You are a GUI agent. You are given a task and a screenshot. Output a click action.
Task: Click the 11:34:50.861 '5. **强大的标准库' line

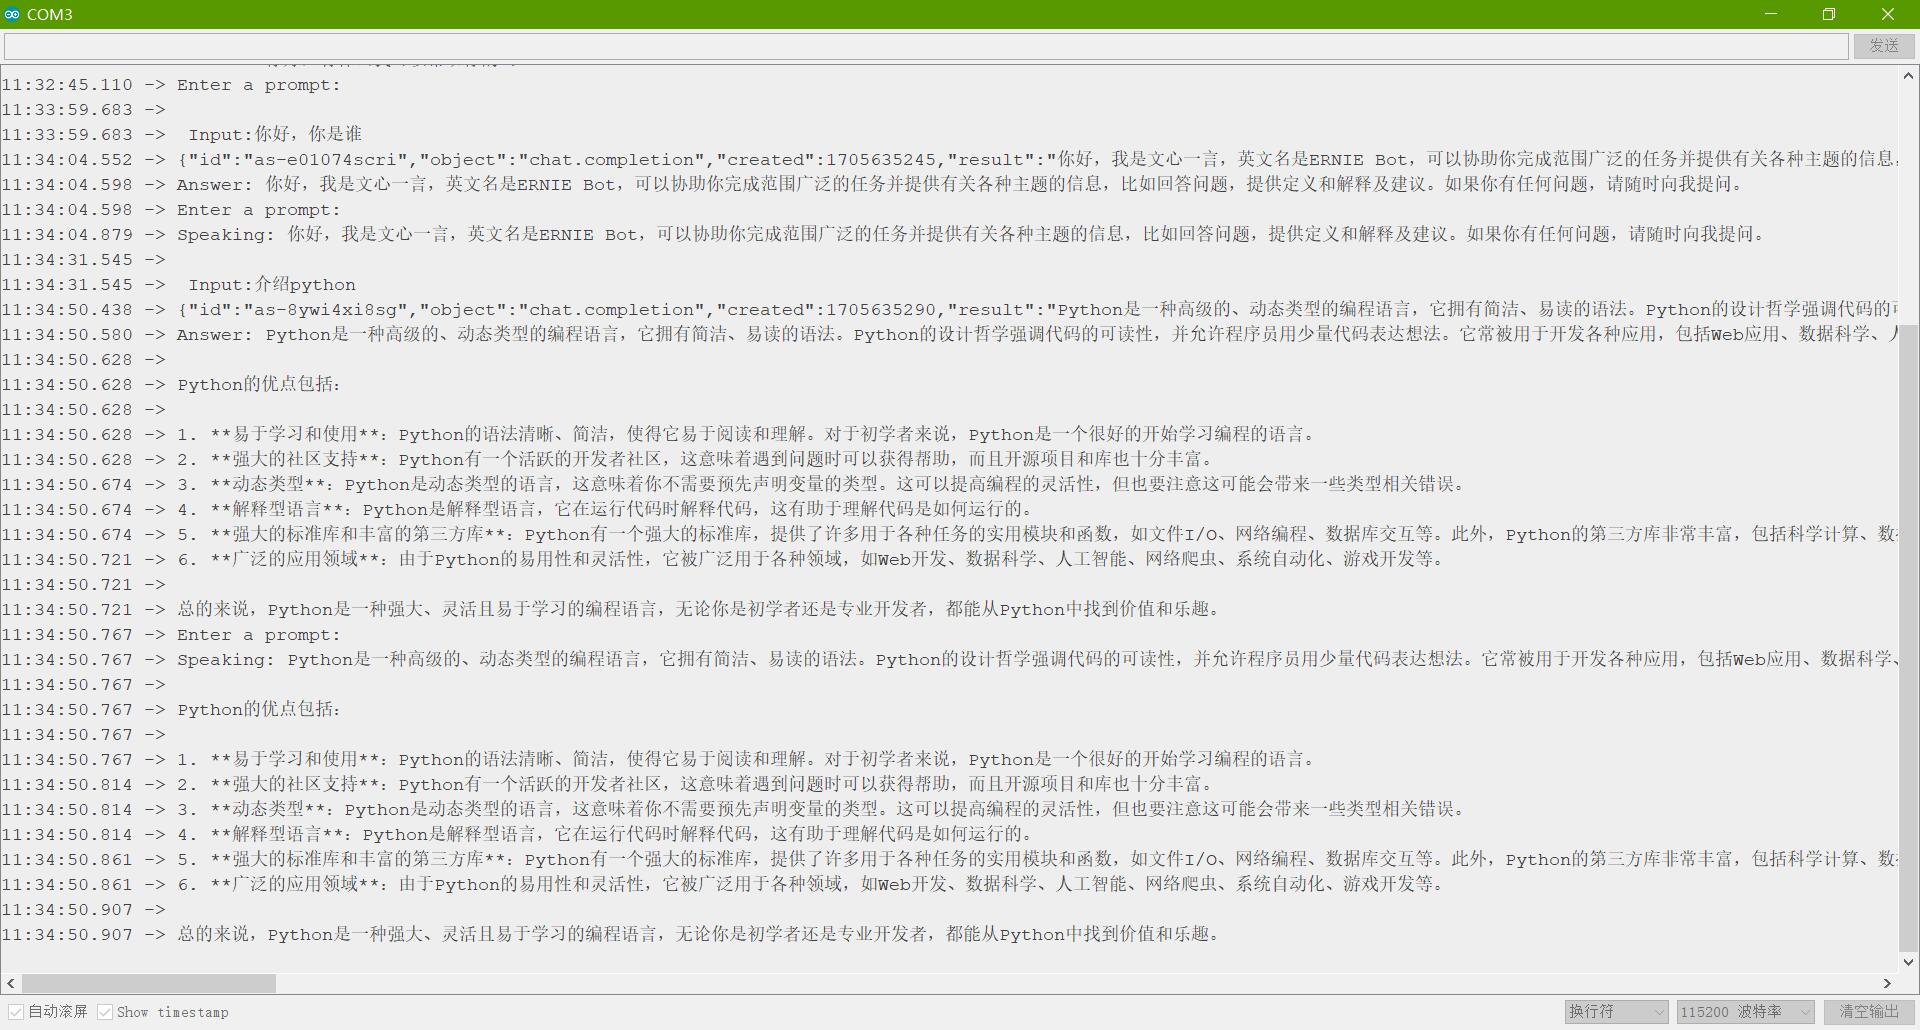point(949,860)
